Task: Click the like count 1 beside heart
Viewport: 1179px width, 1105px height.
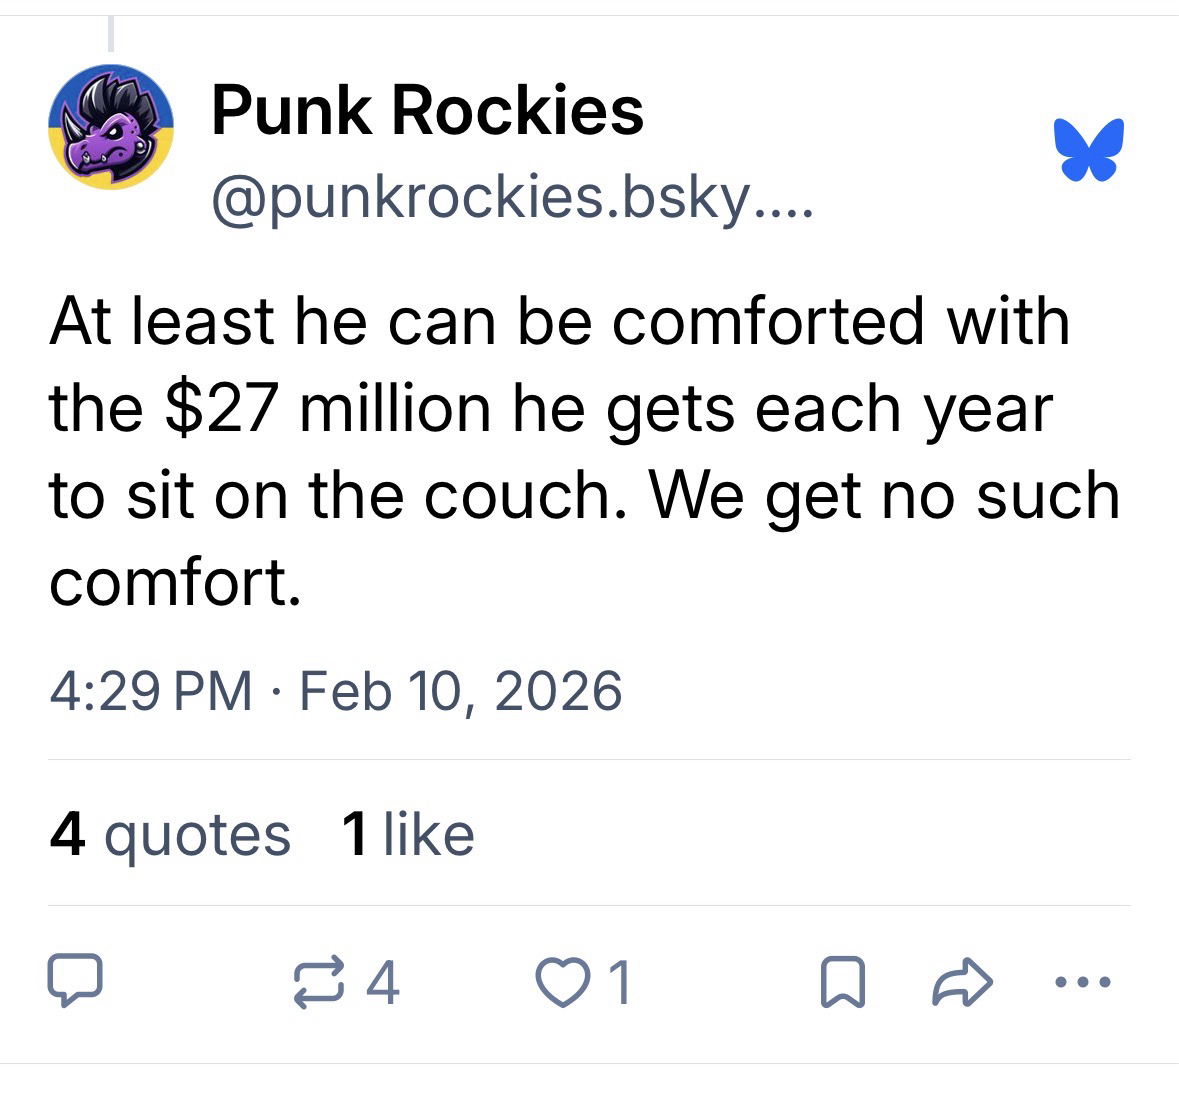Action: coord(620,982)
